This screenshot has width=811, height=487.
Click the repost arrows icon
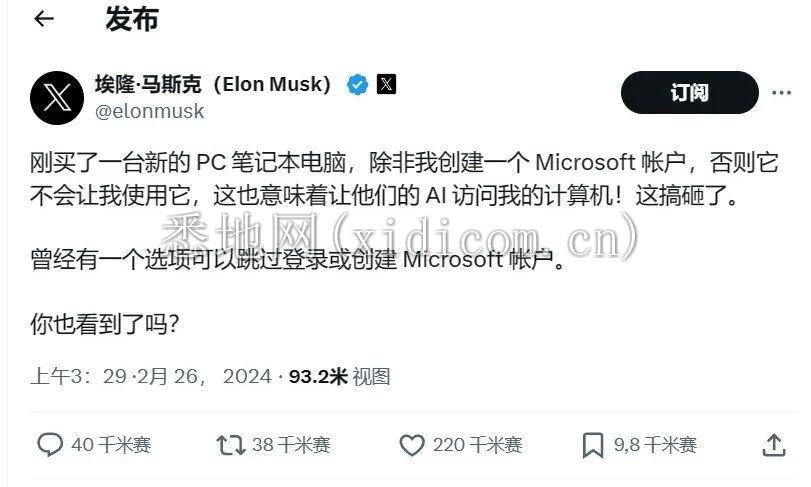[x=231, y=444]
